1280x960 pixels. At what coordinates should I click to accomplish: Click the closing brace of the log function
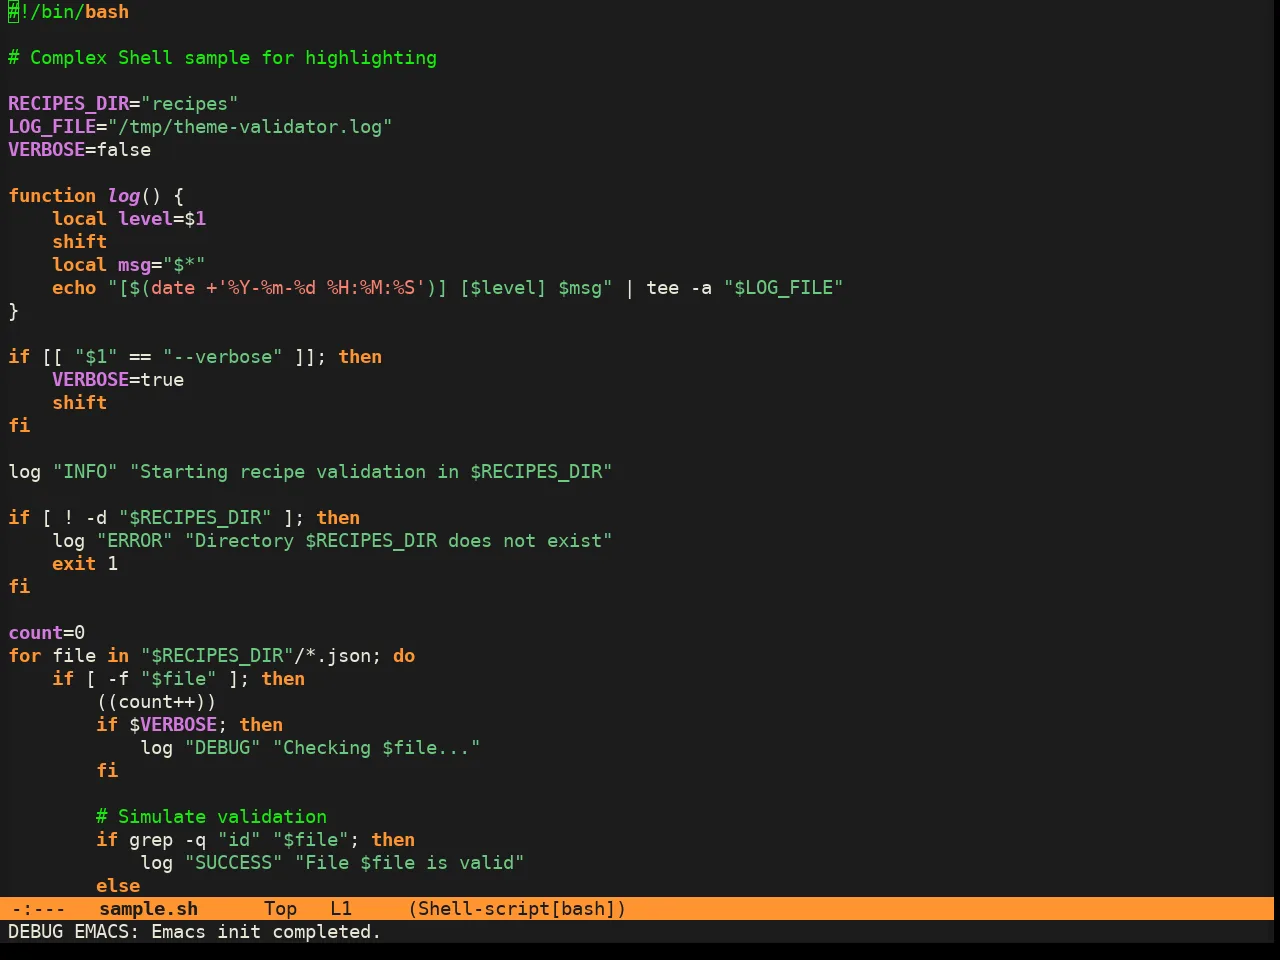14,311
